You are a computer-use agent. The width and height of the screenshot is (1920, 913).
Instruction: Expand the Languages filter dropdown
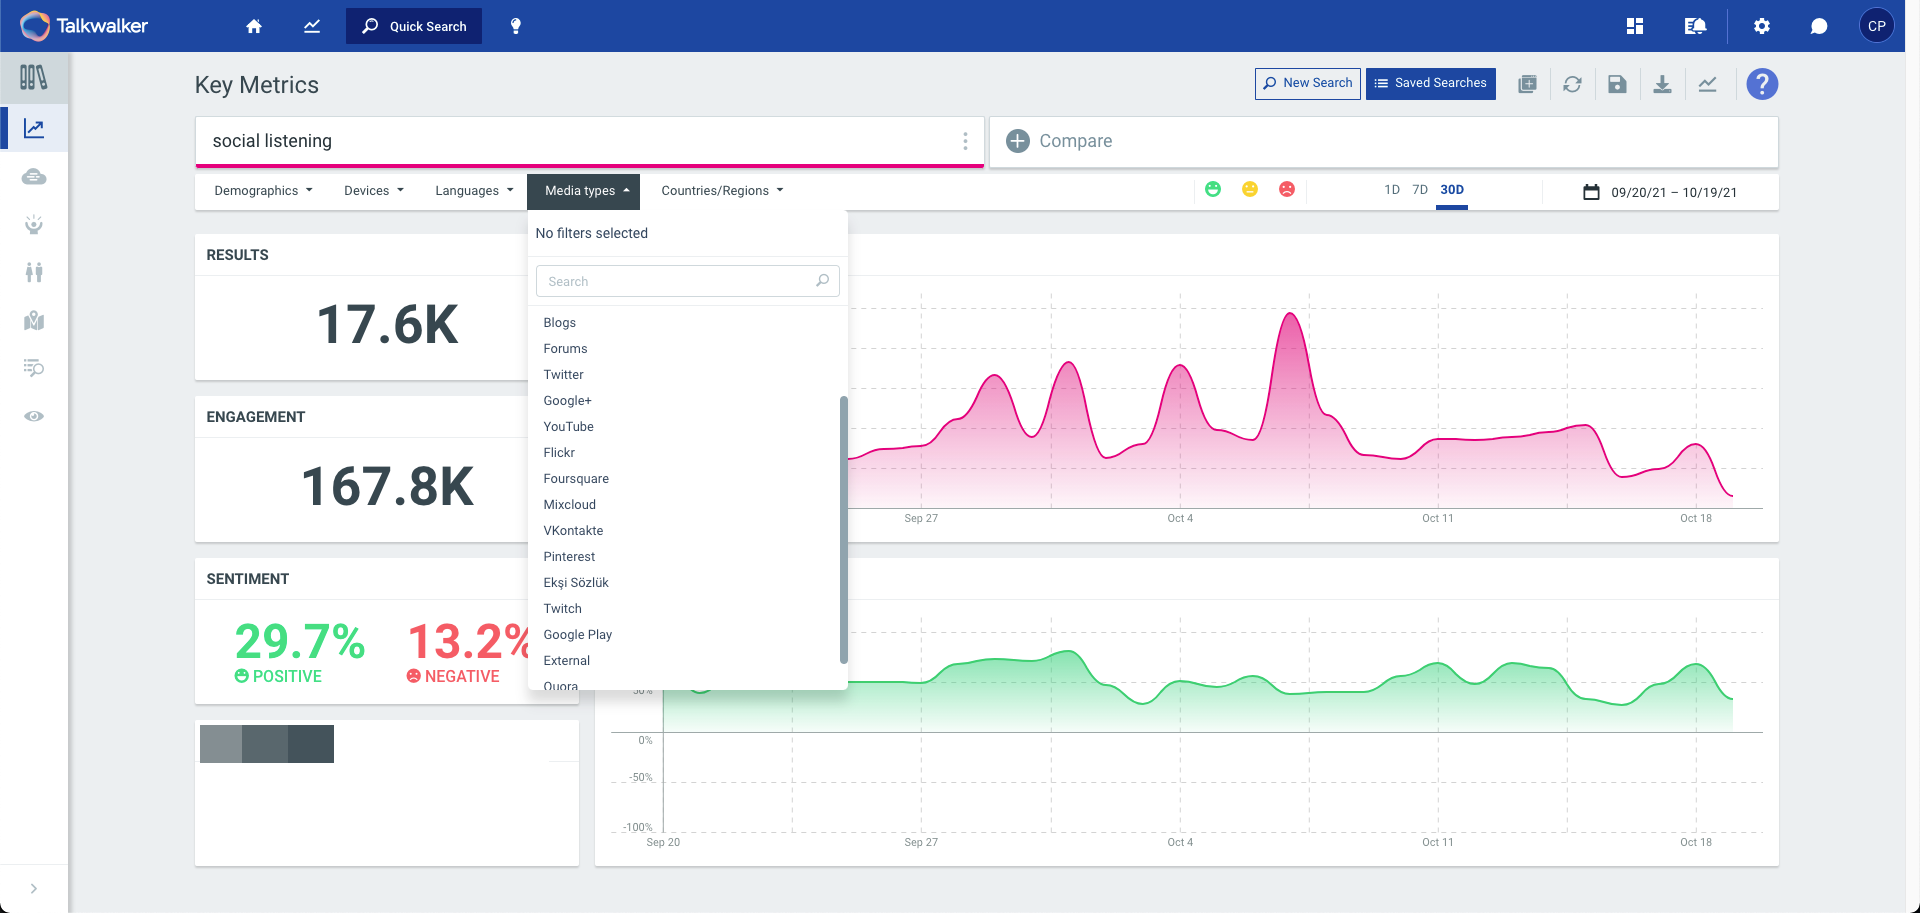(474, 191)
